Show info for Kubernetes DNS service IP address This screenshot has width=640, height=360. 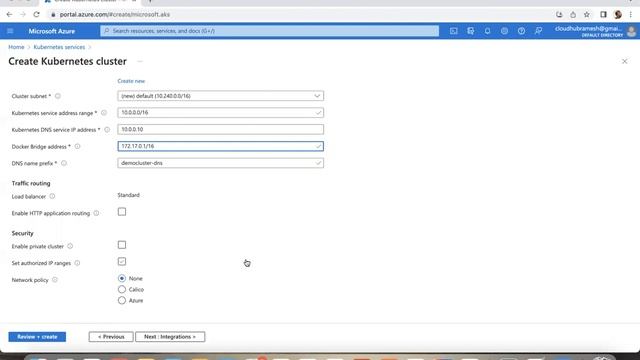coord(107,129)
